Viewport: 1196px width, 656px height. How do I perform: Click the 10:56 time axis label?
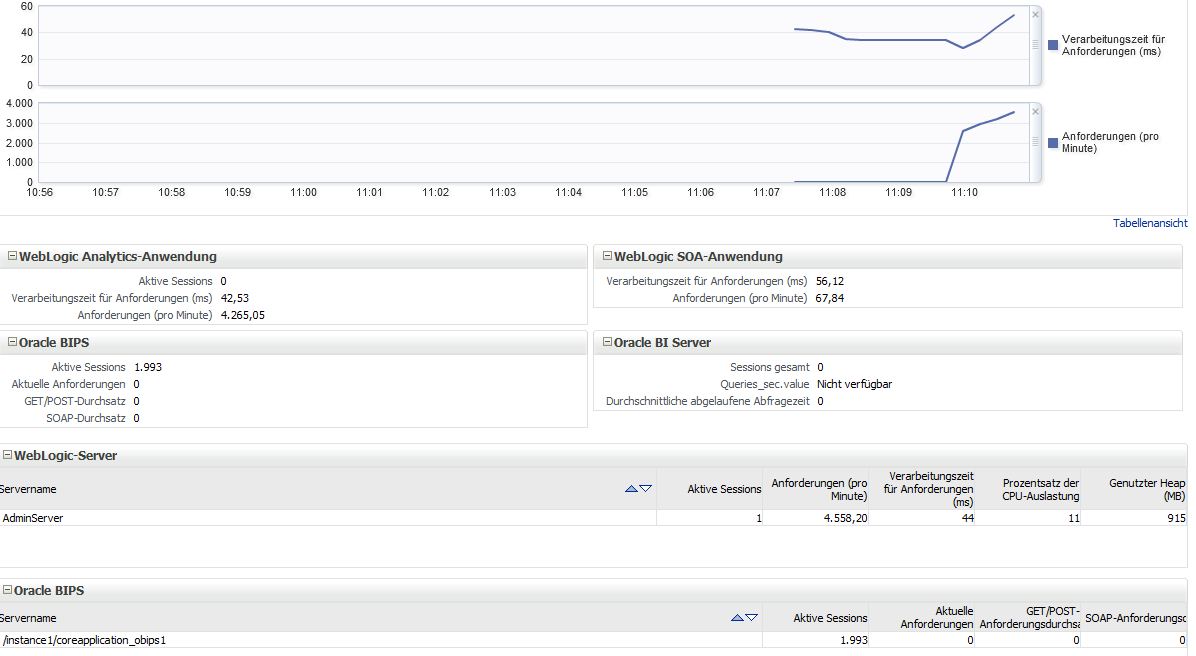click(40, 192)
